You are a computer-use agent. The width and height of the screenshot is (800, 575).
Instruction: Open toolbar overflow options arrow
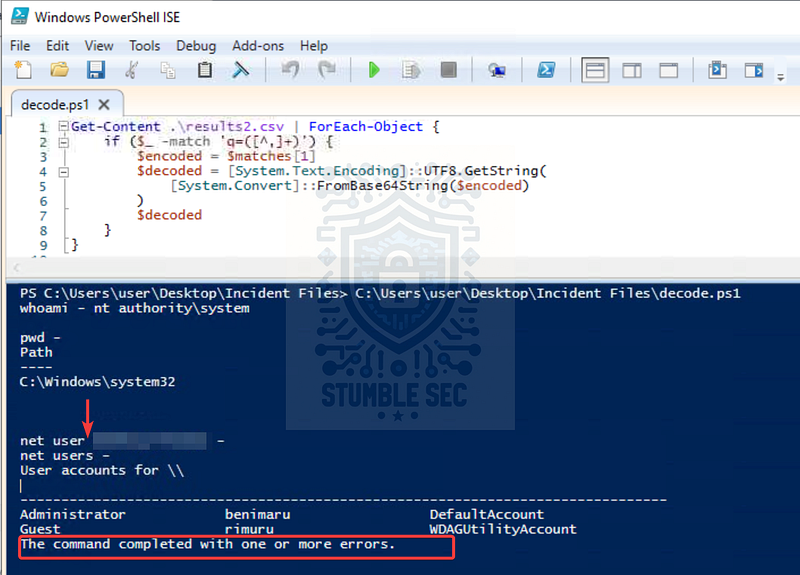click(x=781, y=78)
